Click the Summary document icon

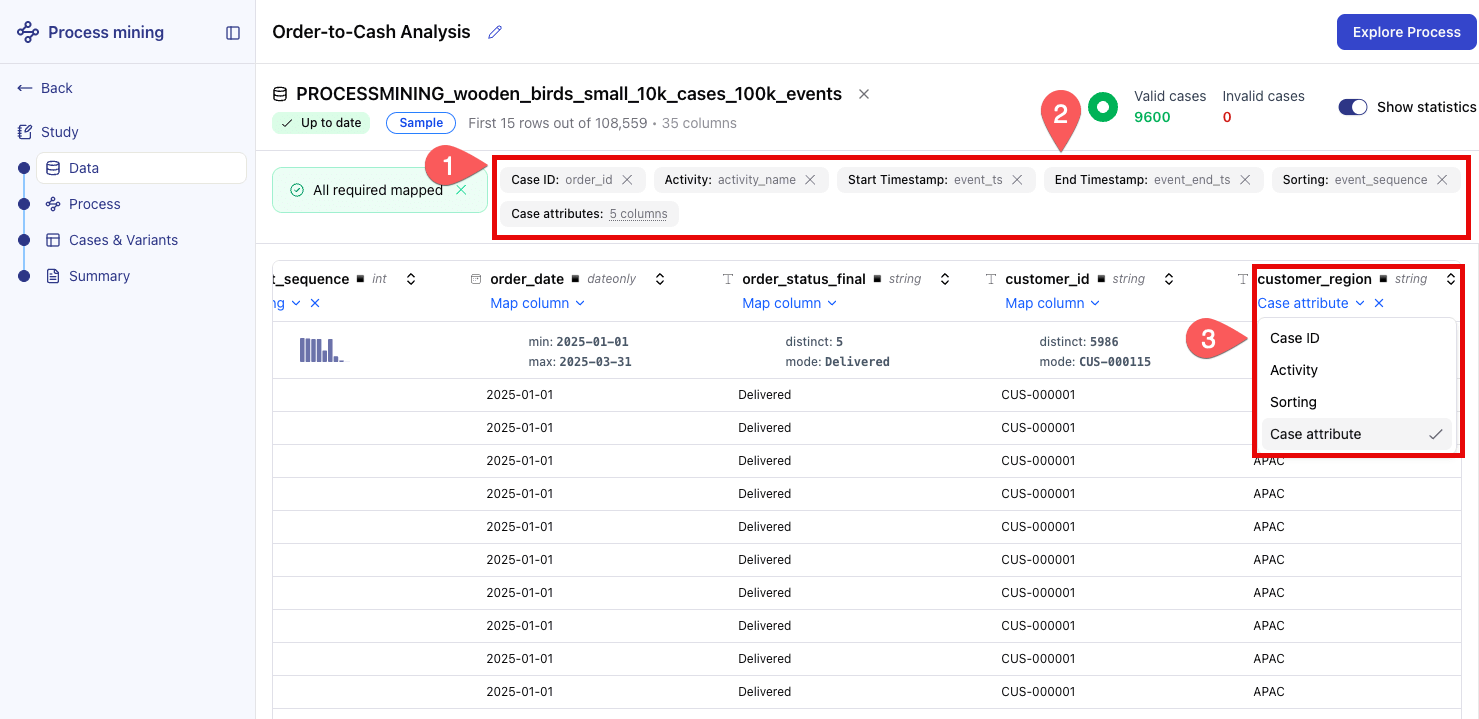(x=53, y=276)
